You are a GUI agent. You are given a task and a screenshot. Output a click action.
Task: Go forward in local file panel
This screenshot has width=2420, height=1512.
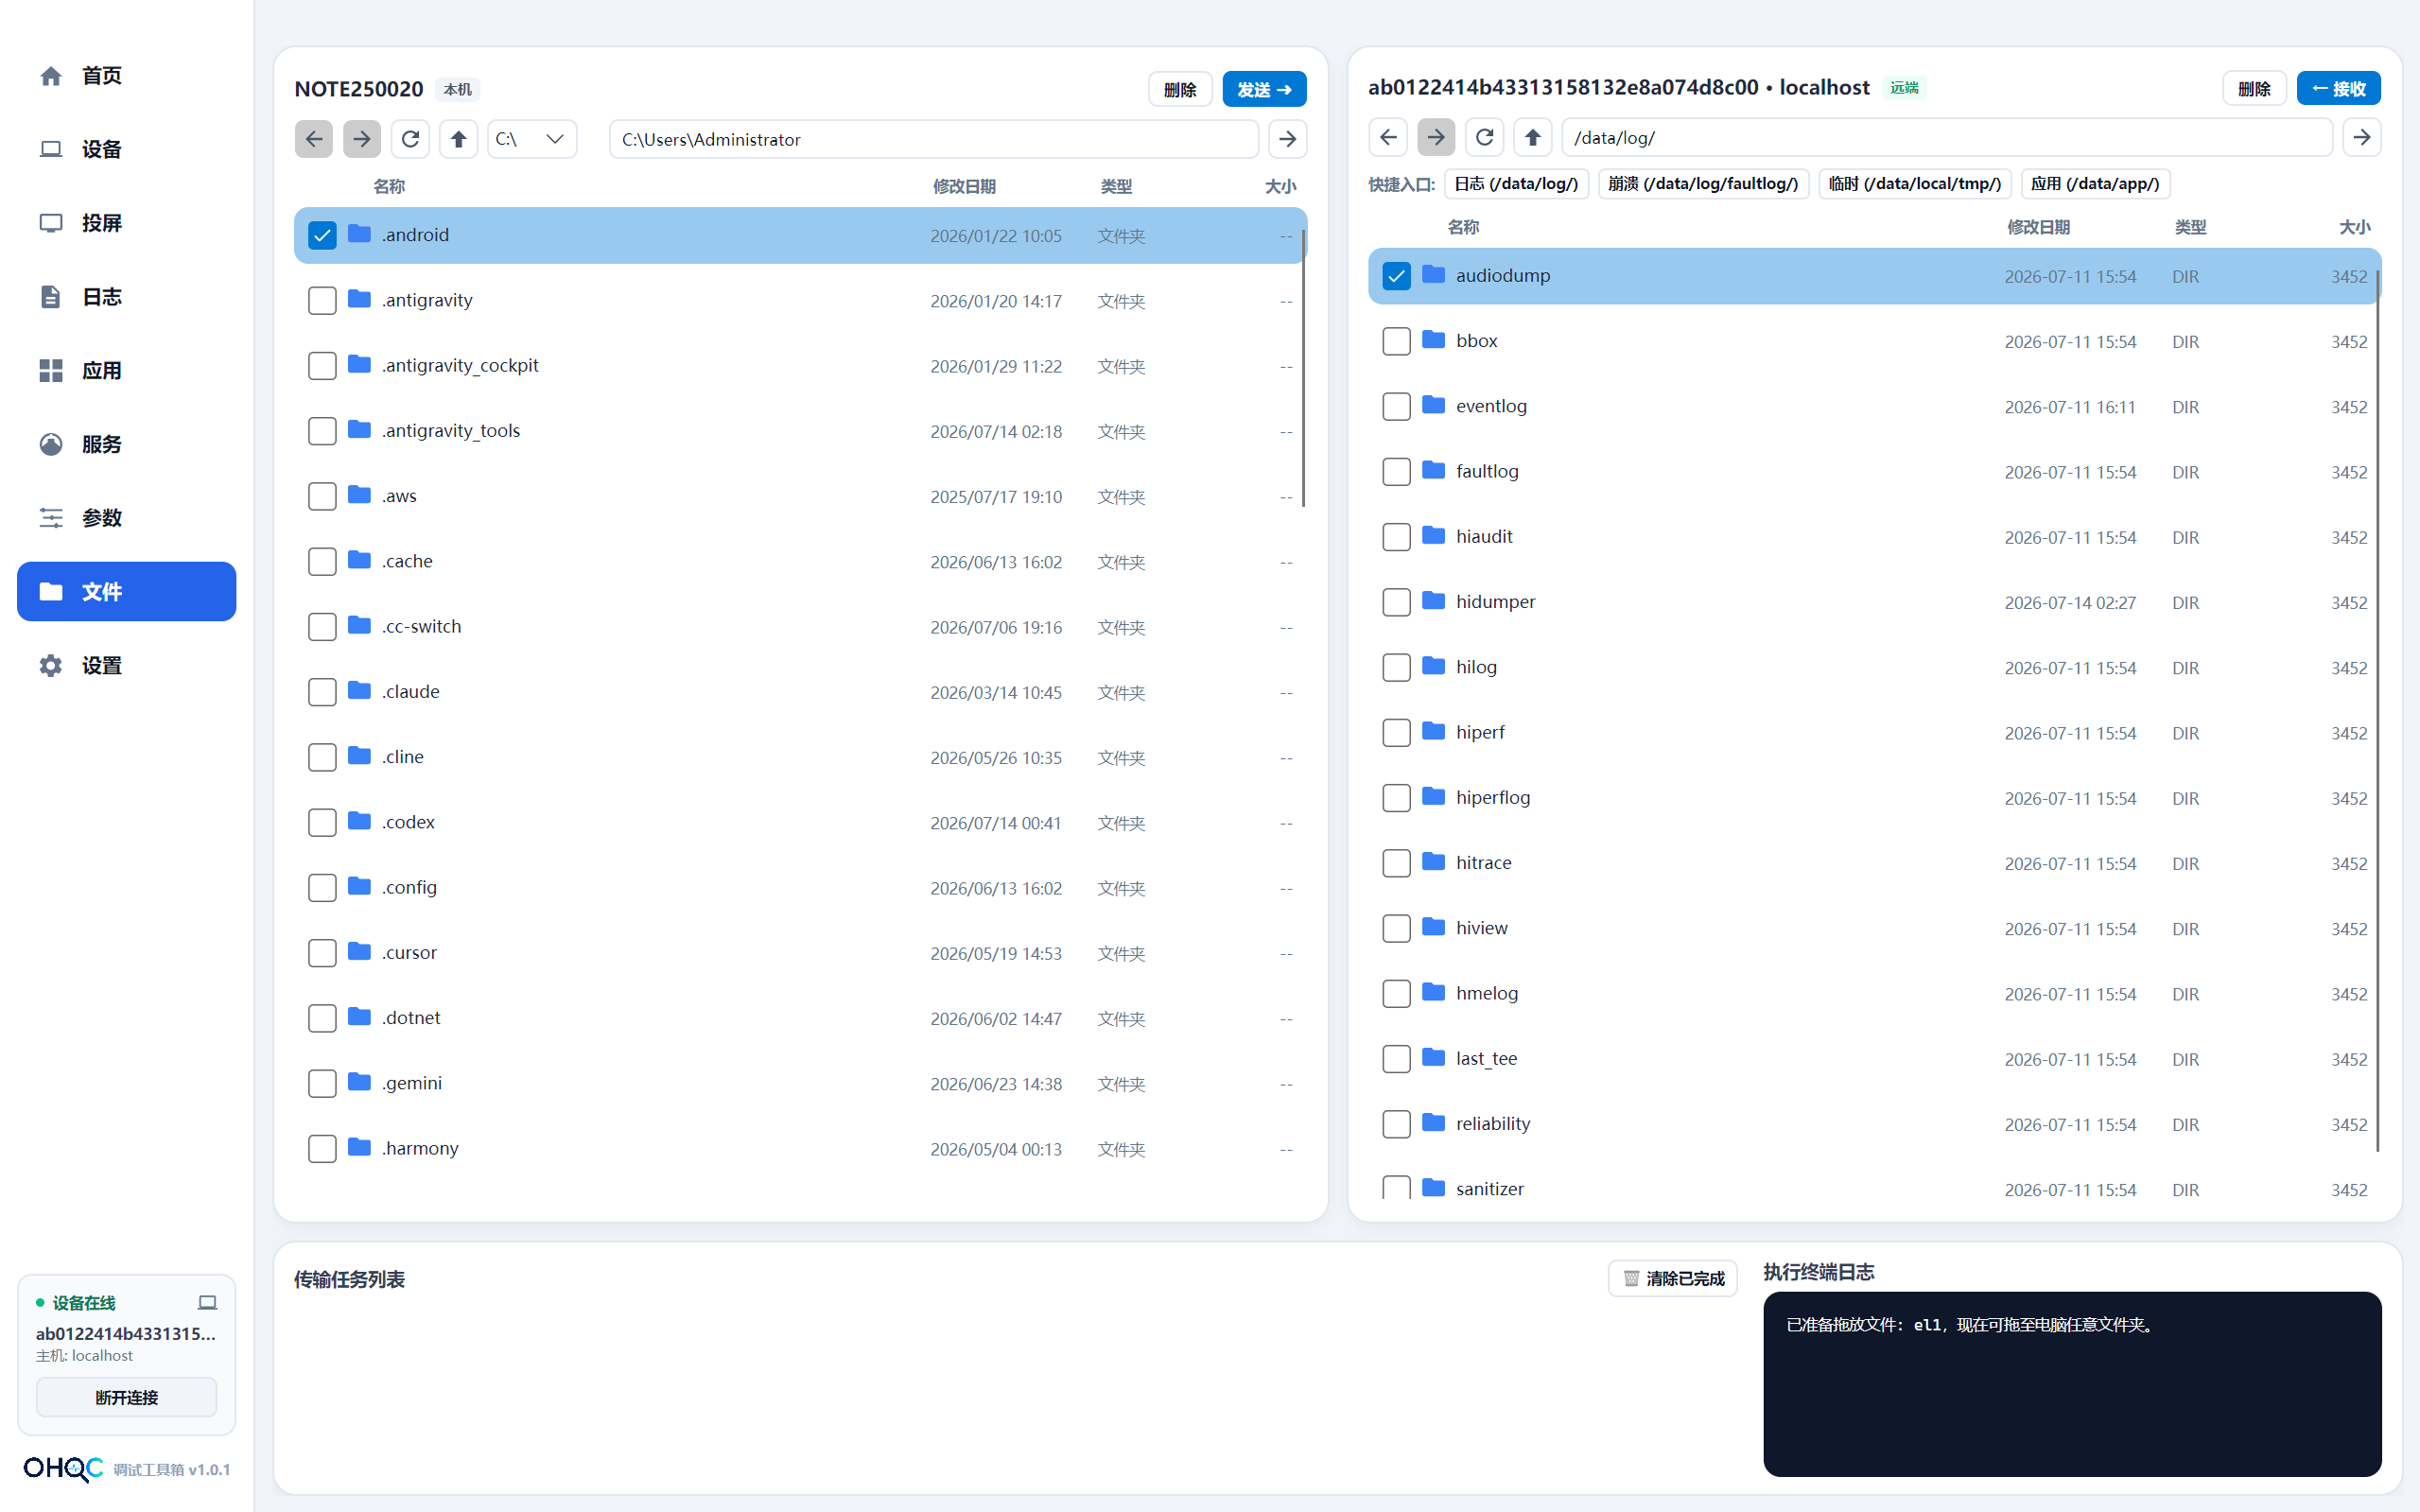[361, 139]
